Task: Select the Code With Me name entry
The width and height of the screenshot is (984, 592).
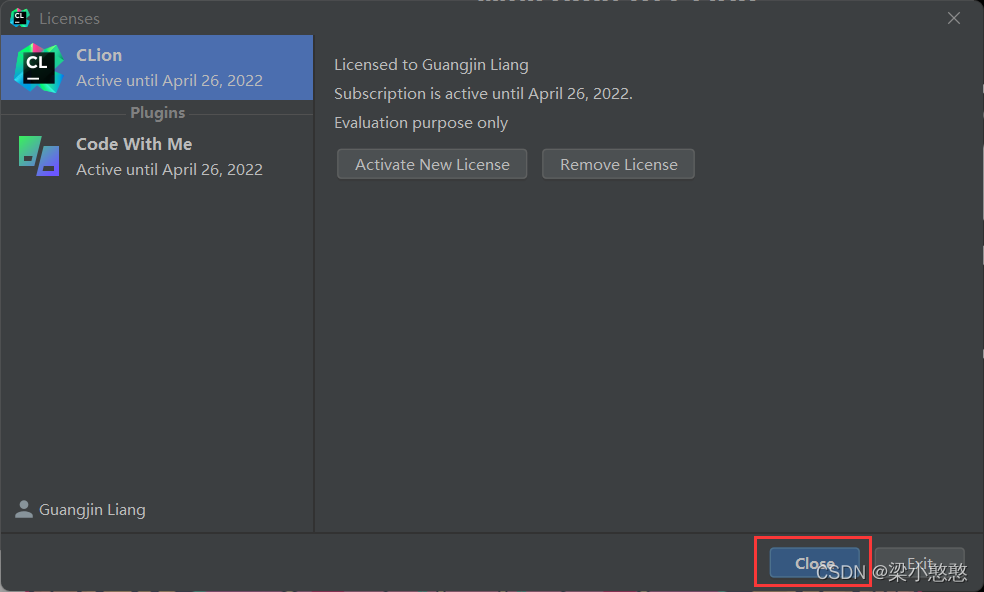Action: 134,144
